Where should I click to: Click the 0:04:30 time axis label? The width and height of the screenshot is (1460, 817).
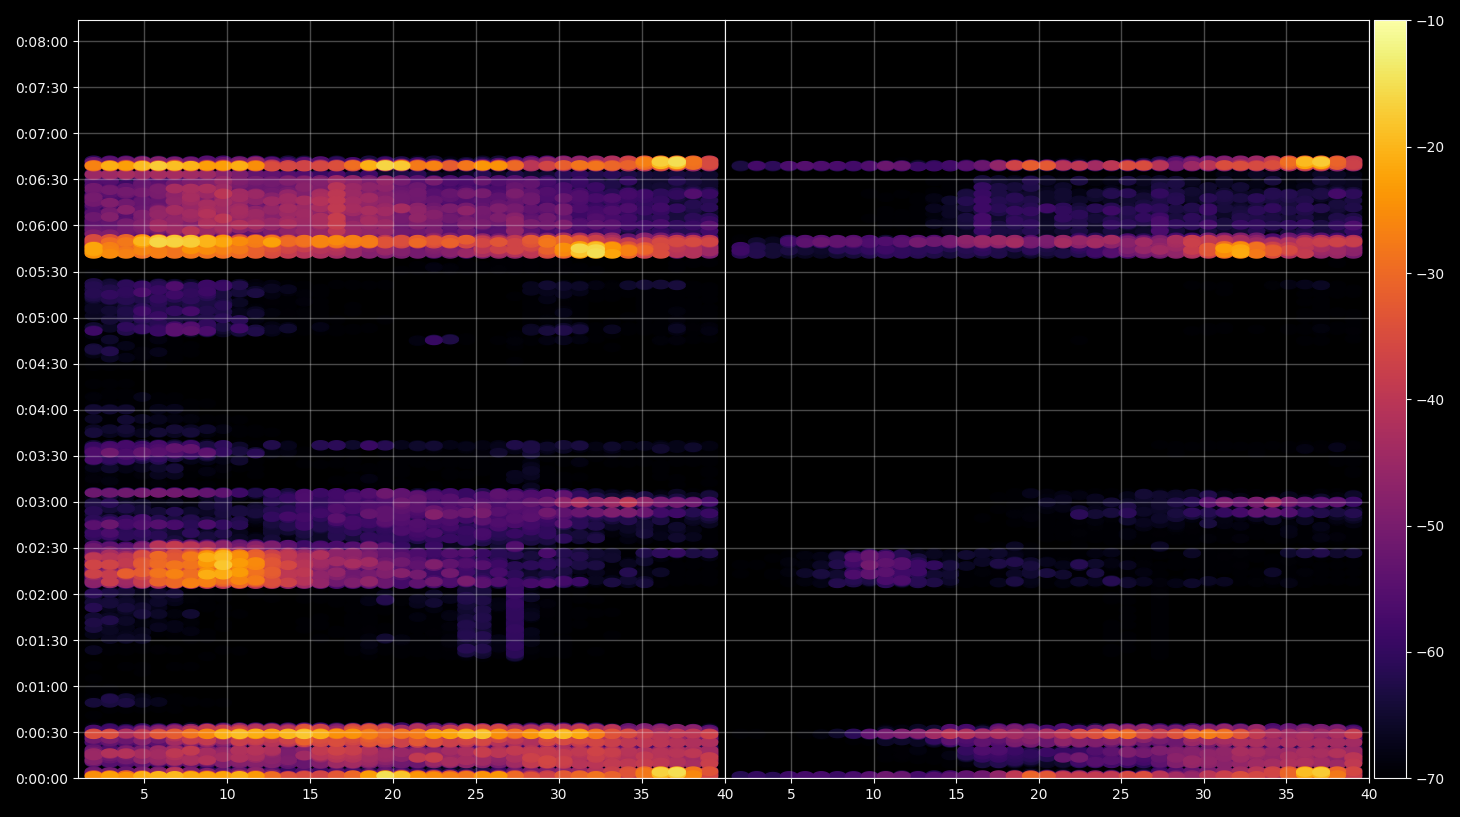[x=42, y=364]
